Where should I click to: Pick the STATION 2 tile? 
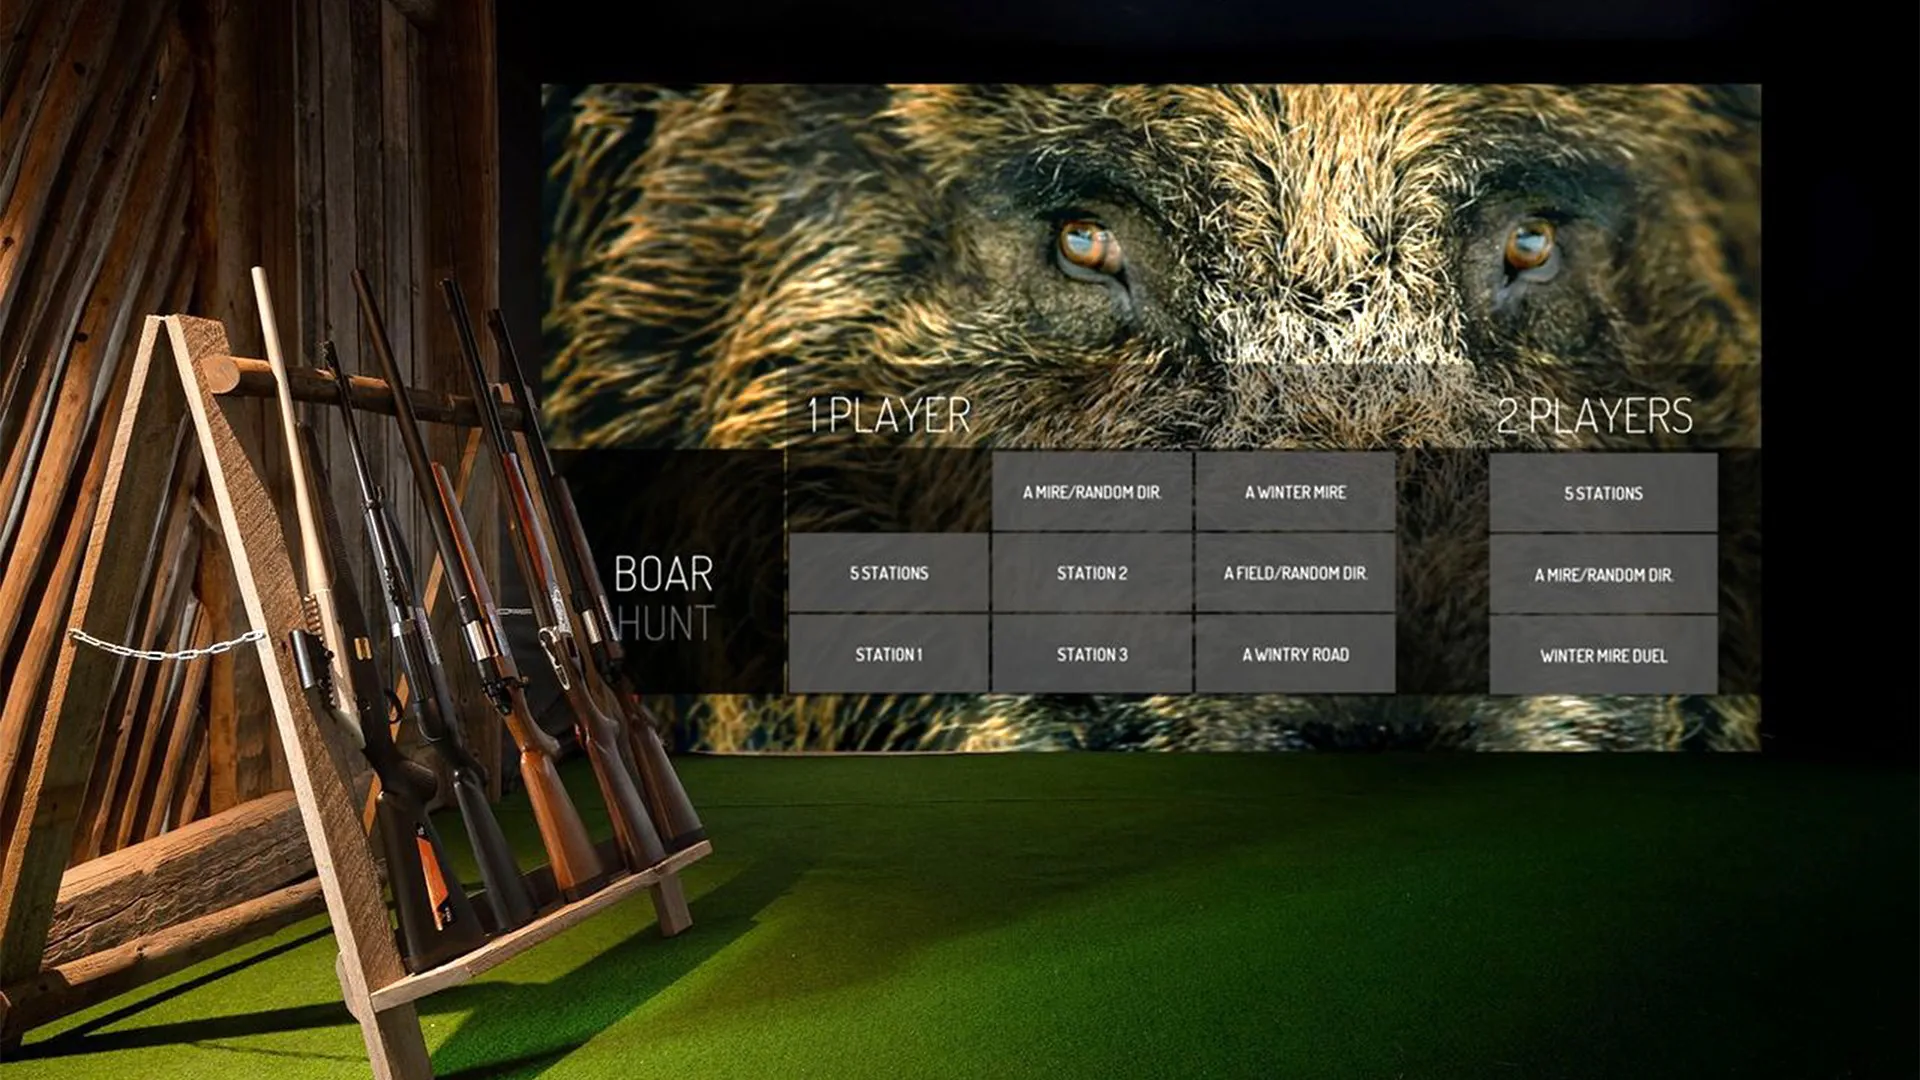point(1092,573)
